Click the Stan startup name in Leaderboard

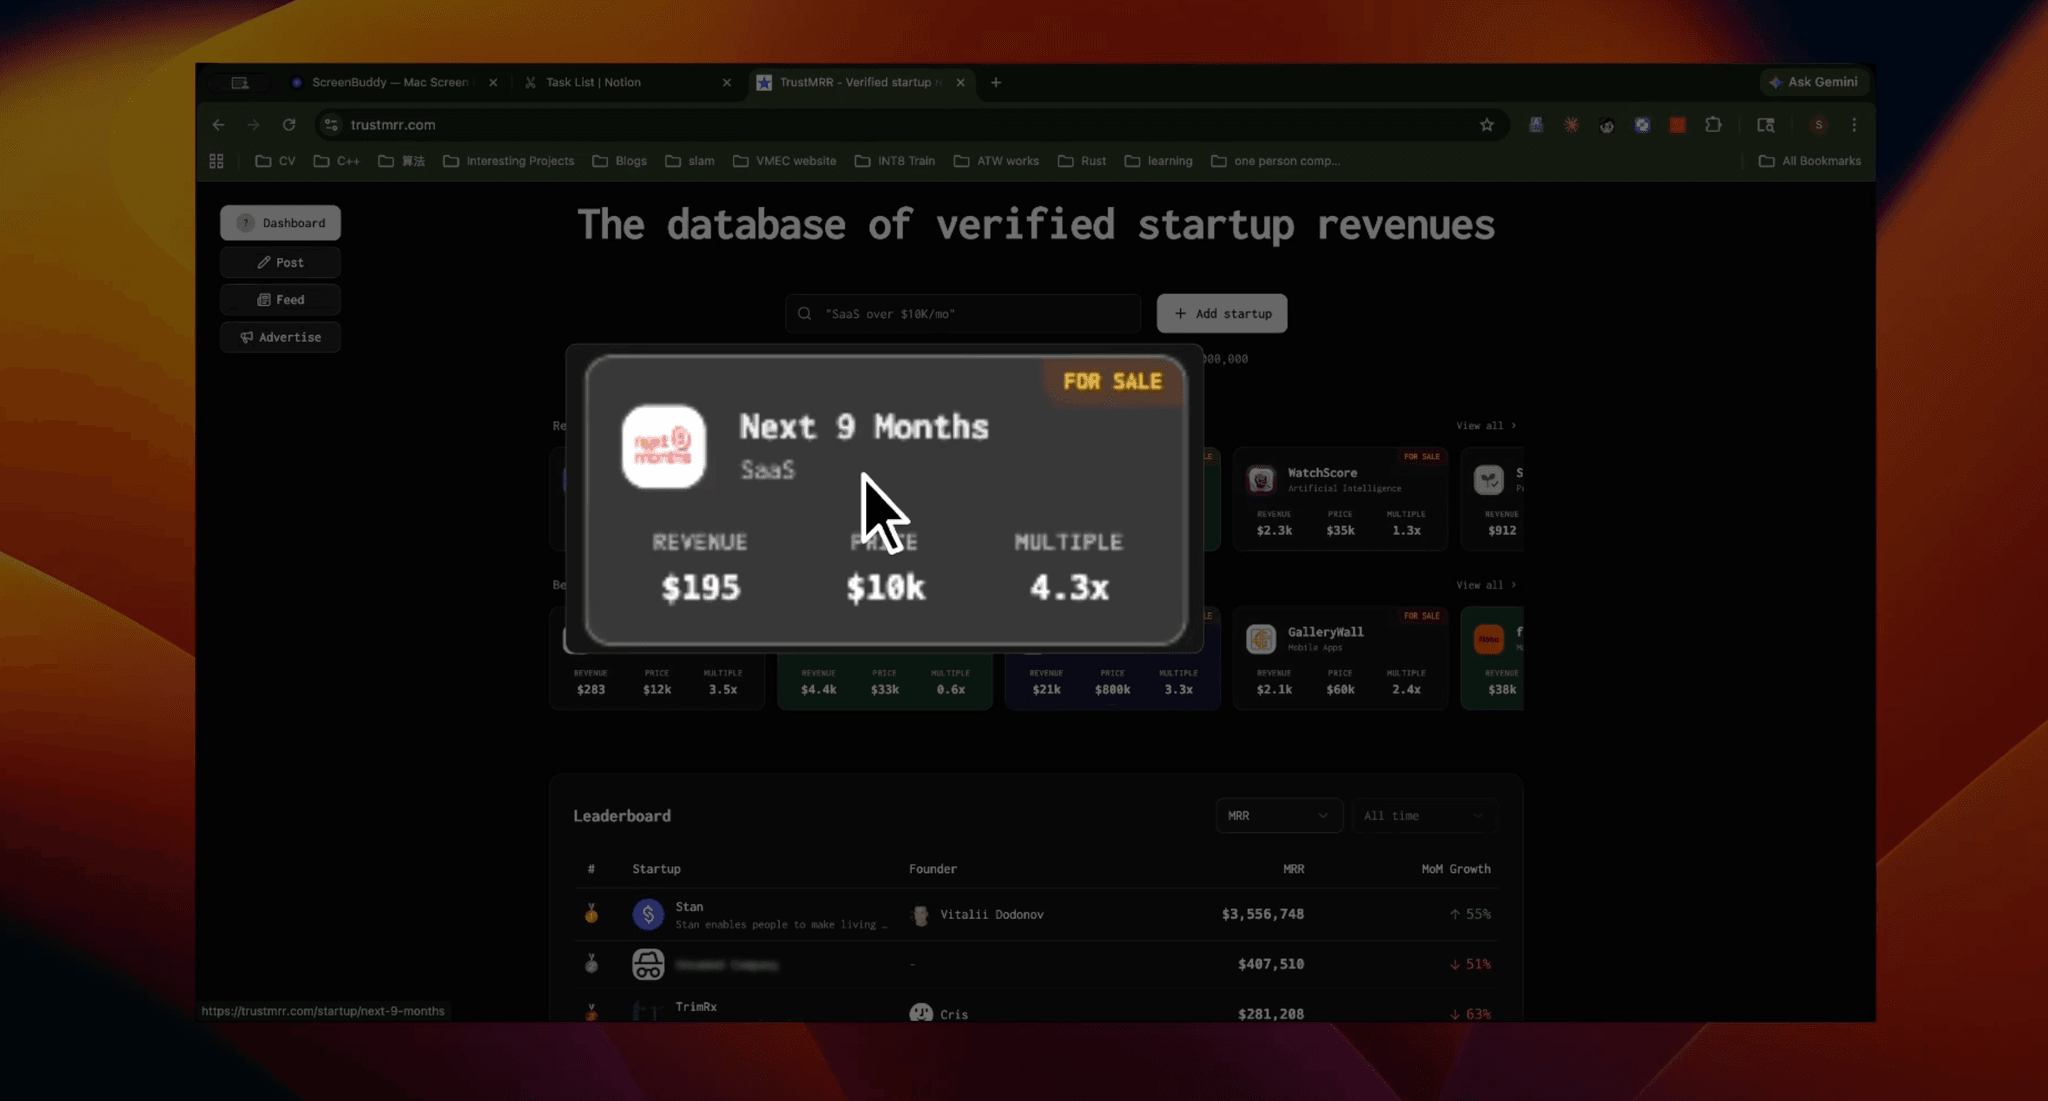pos(689,907)
